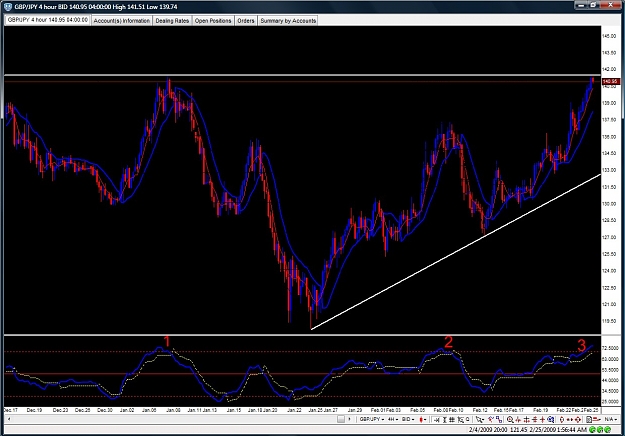
Task: Click the status bar time 2/25/2009 1:56:44 AM
Action: point(558,430)
